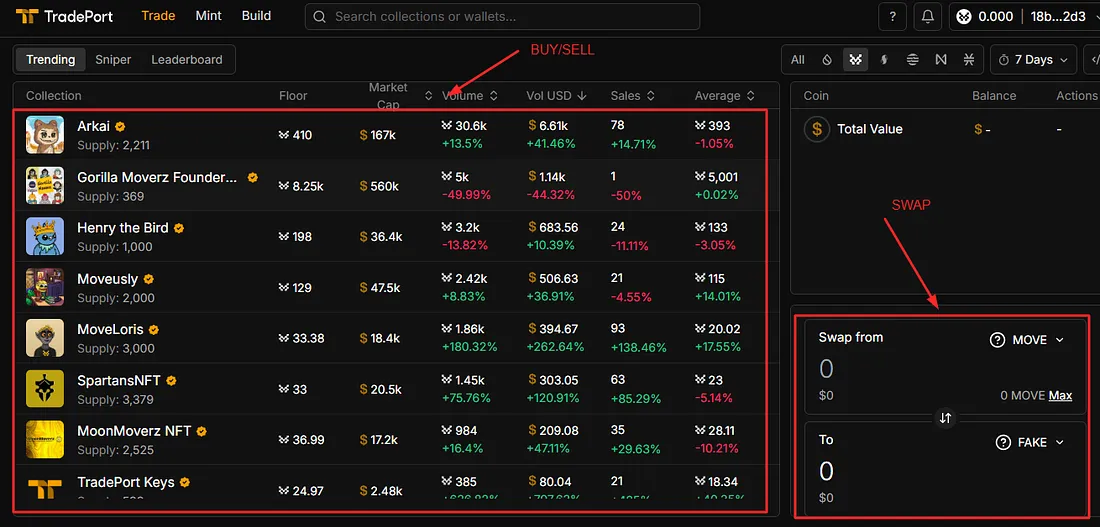Click Henry the Bird verified badge
The image size is (1100, 527).
click(x=179, y=228)
